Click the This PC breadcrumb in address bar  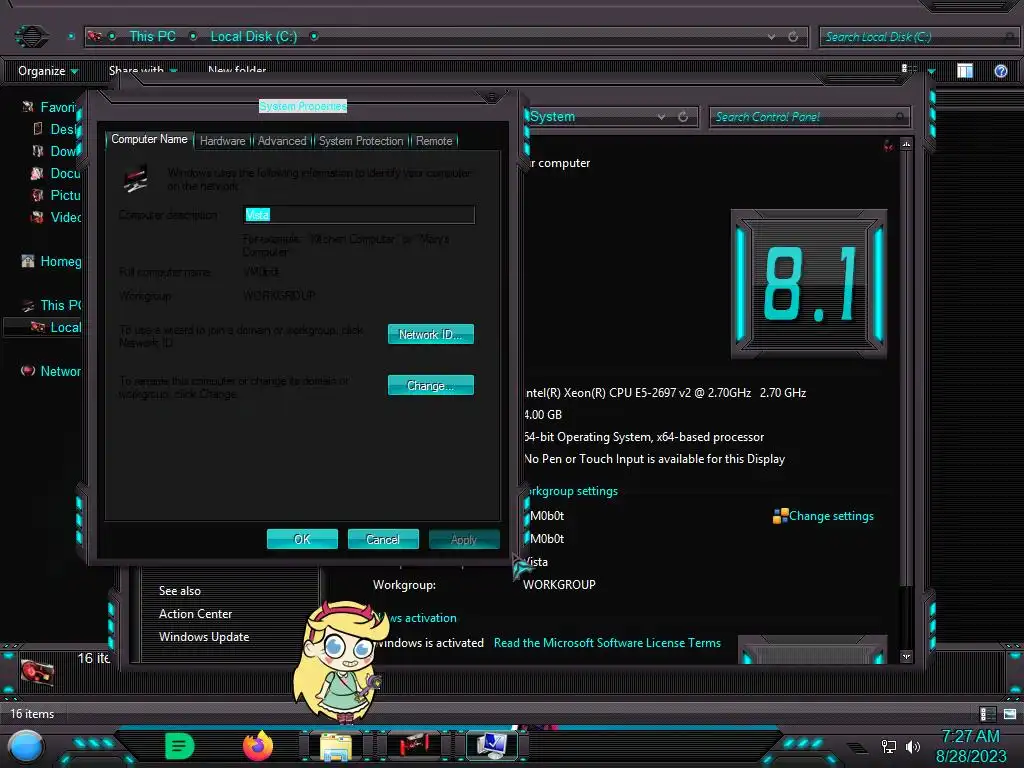pos(152,37)
